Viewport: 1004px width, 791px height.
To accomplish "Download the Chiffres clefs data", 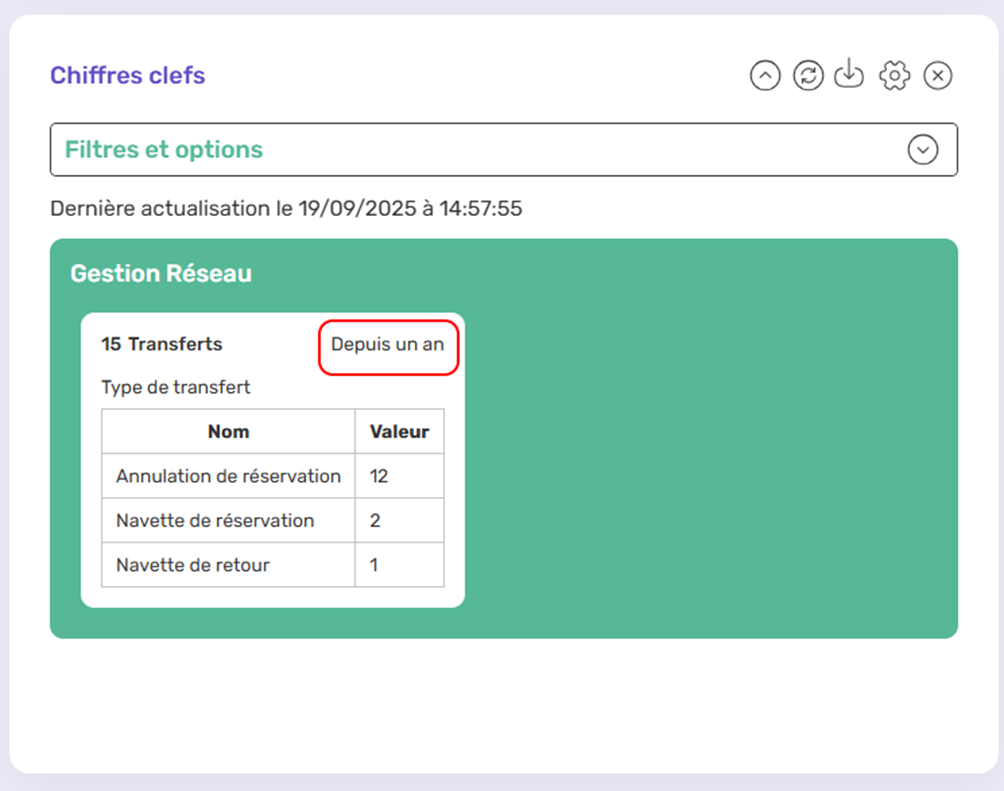I will coord(849,75).
